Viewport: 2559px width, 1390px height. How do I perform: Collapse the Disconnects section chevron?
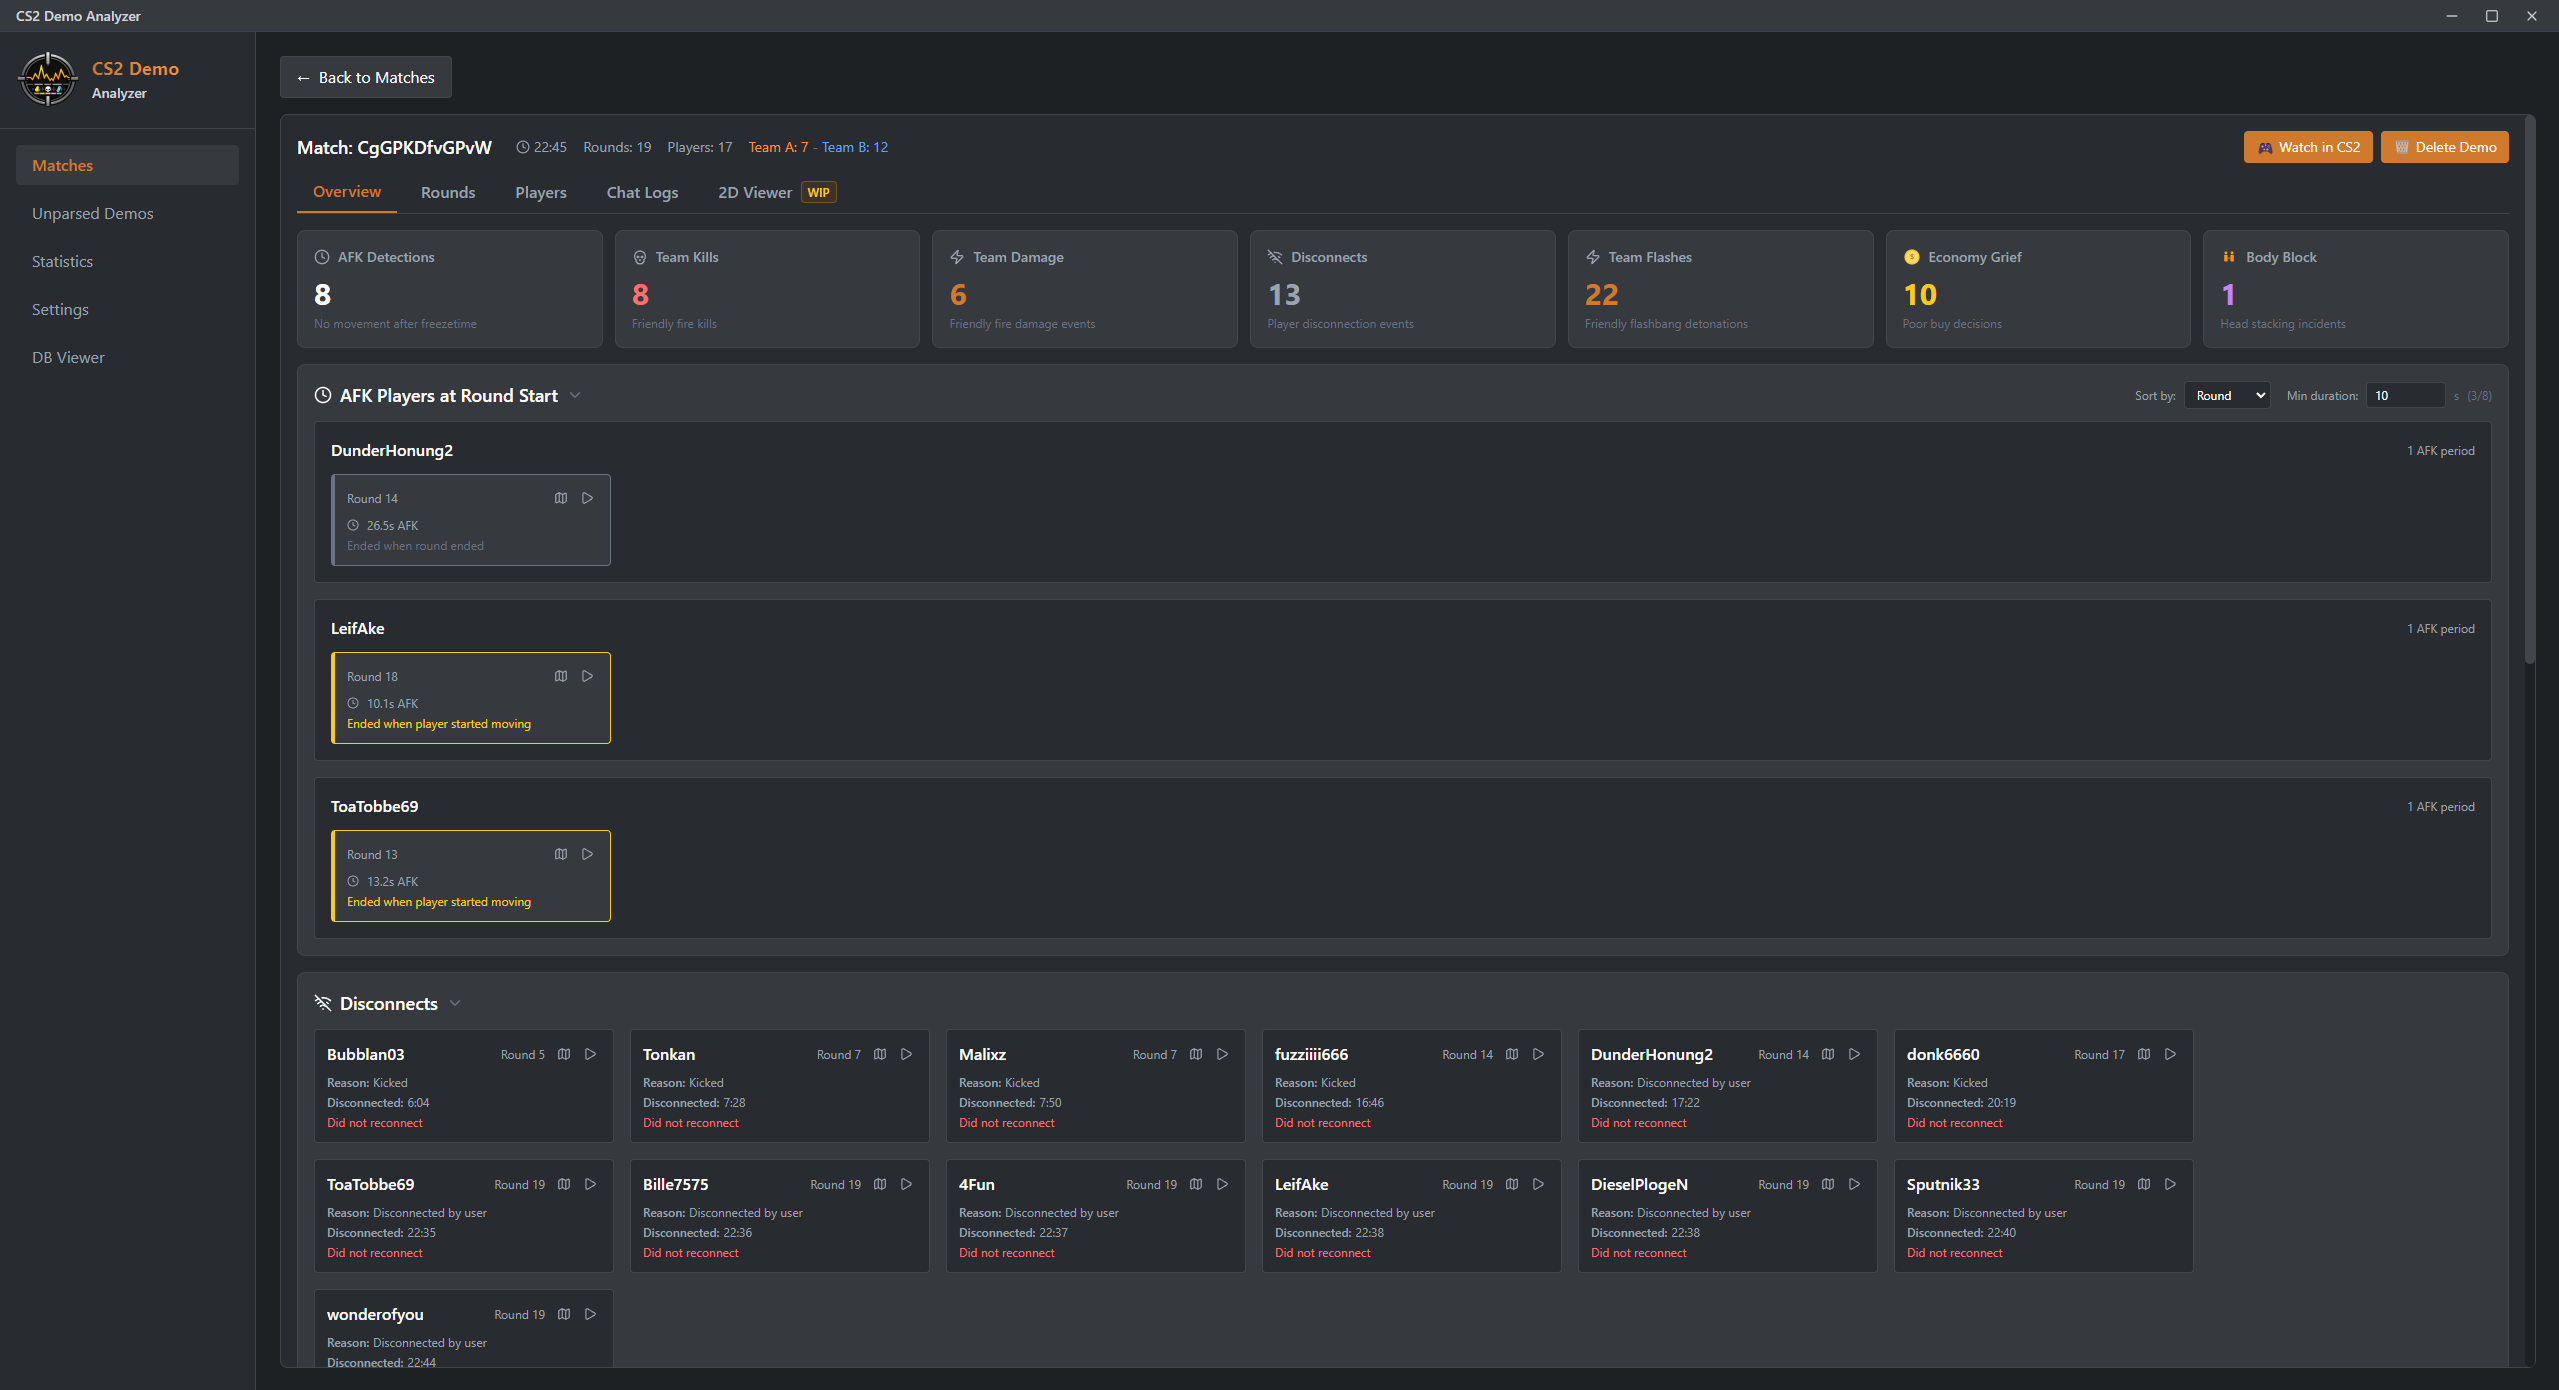[x=455, y=1003]
